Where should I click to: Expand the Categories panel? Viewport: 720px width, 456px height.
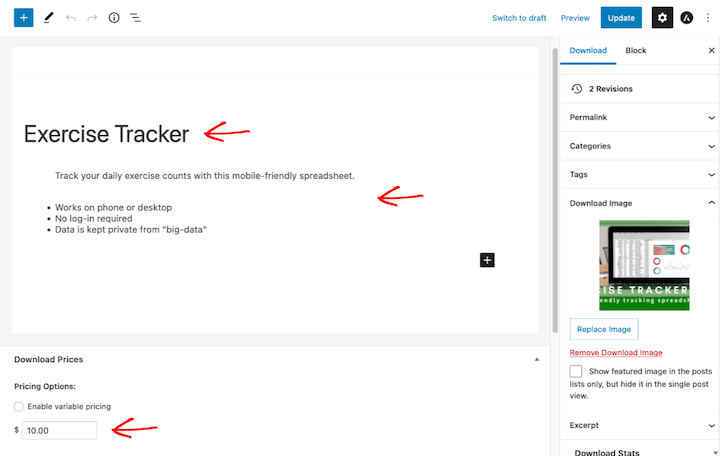click(x=638, y=146)
